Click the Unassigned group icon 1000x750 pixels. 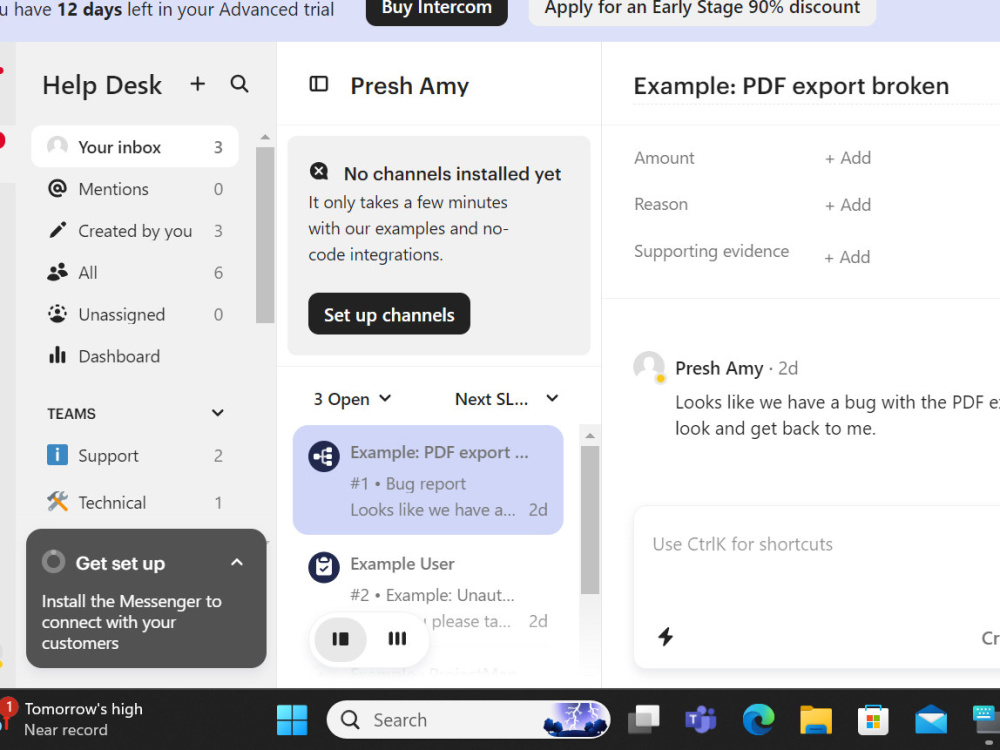coord(57,314)
